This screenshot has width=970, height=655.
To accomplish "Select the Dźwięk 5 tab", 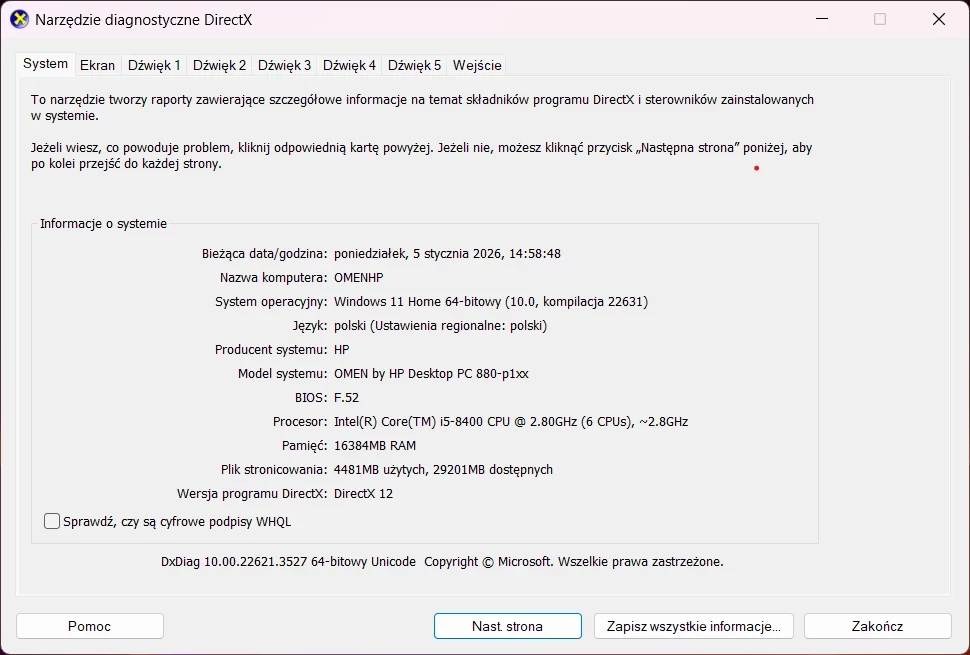I will 414,65.
